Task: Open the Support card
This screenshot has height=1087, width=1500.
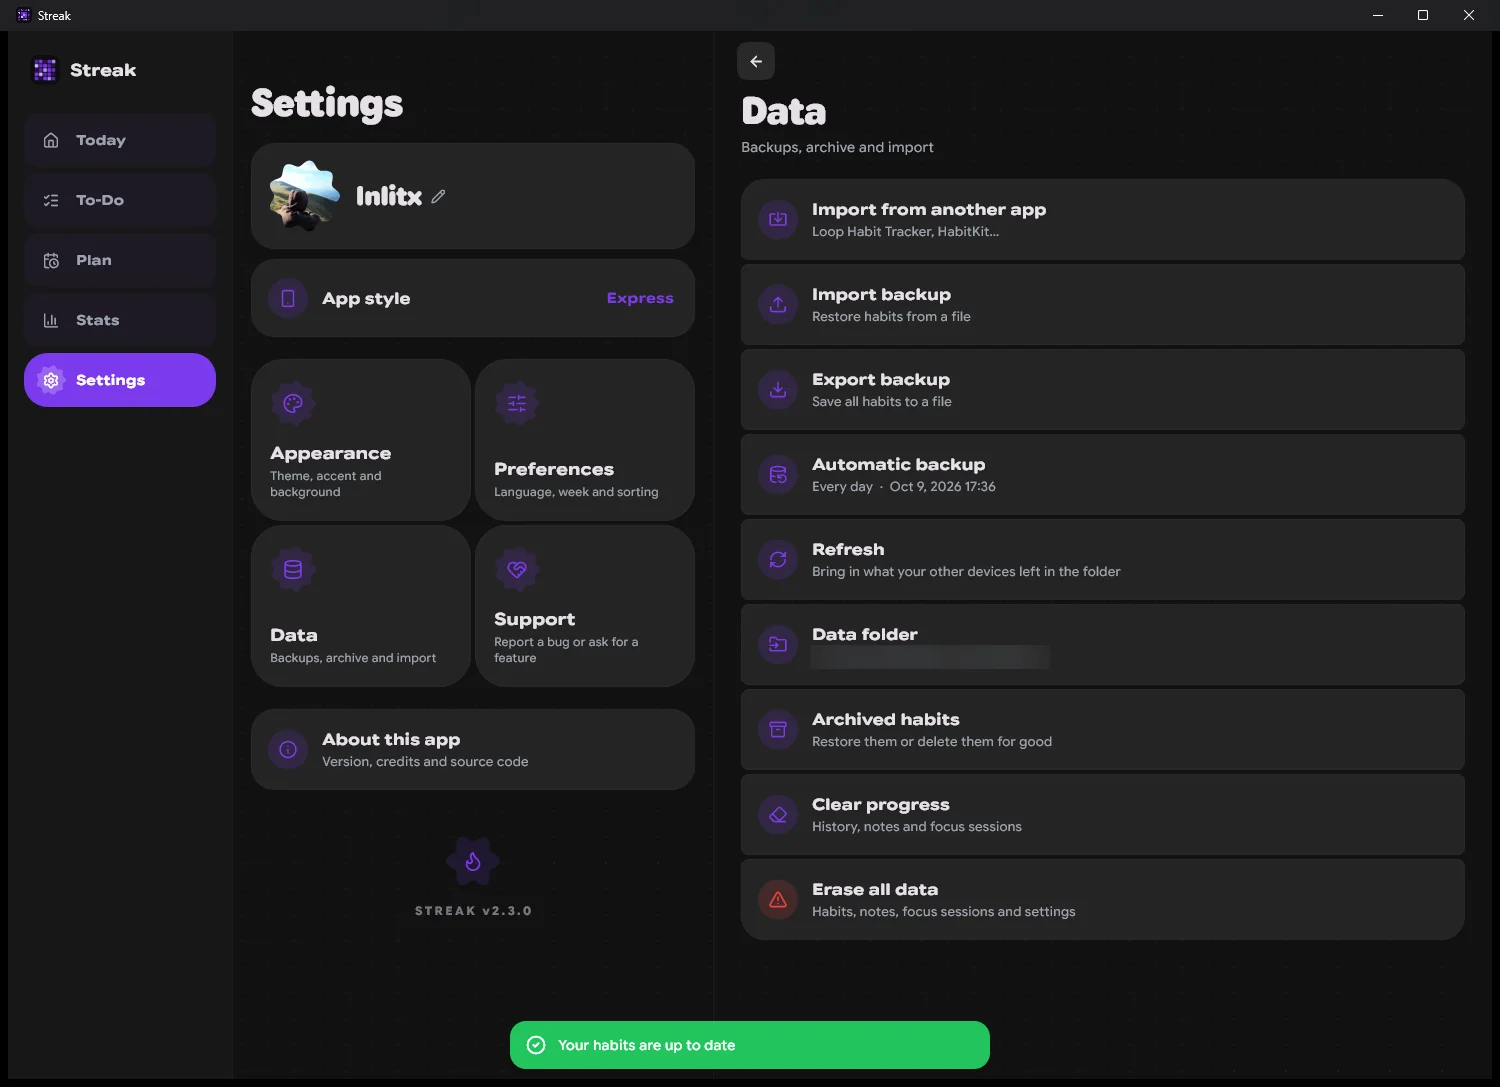Action: coord(585,606)
